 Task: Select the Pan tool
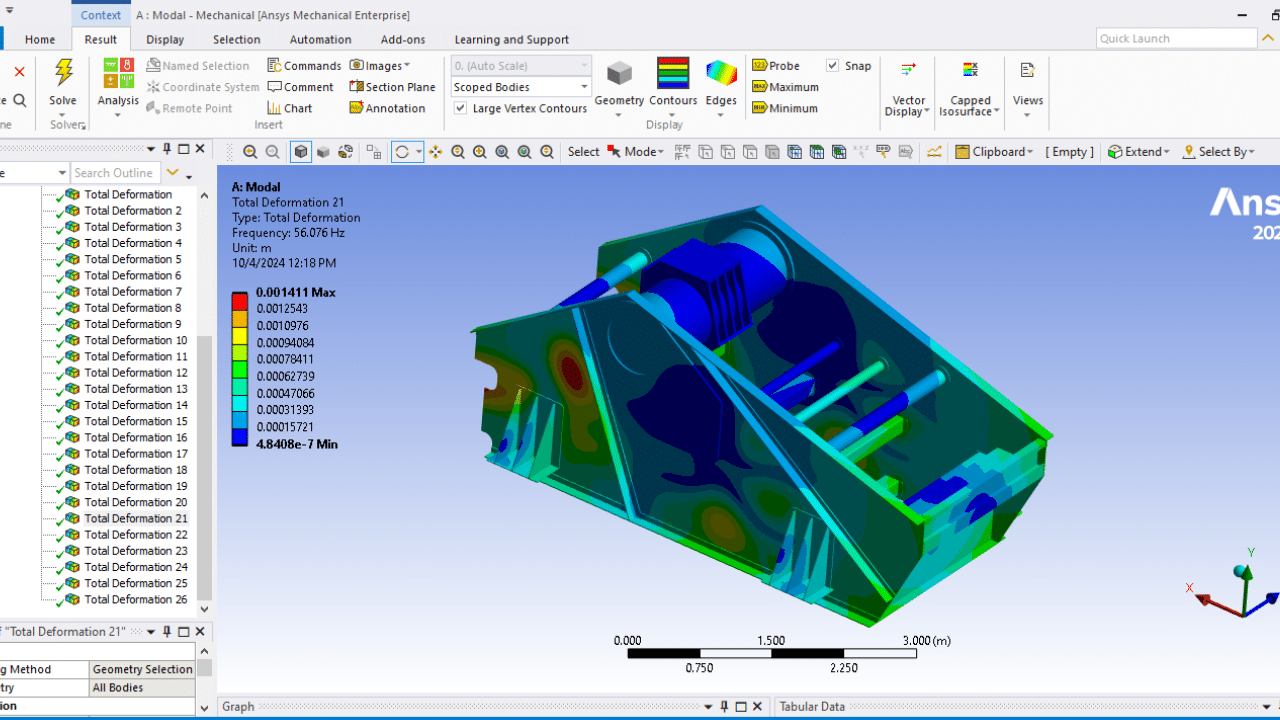[435, 152]
